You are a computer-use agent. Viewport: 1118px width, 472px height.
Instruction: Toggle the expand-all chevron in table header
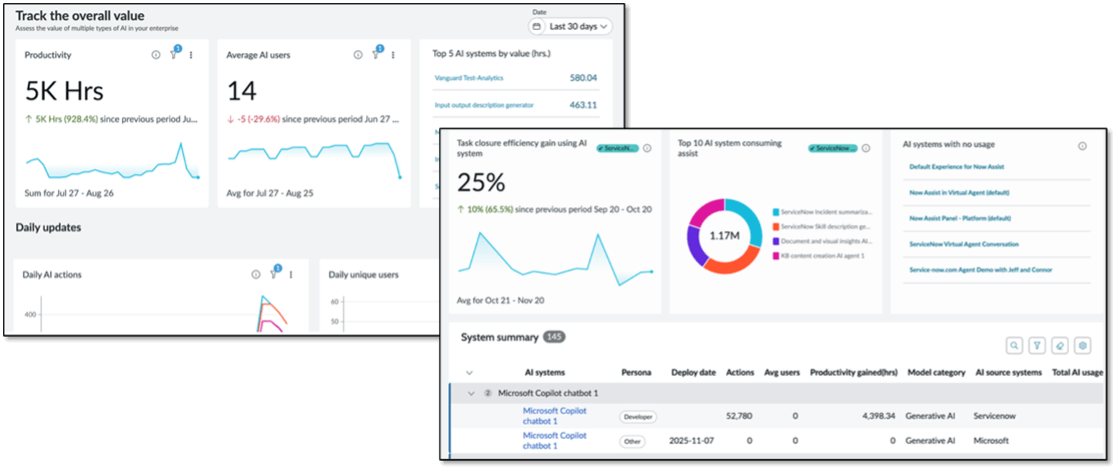coord(469,372)
